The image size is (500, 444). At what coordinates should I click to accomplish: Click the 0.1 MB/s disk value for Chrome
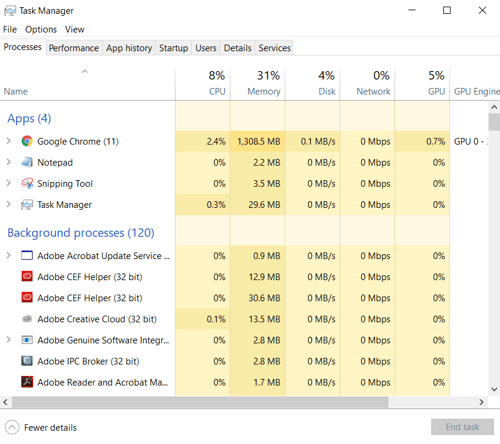[318, 141]
